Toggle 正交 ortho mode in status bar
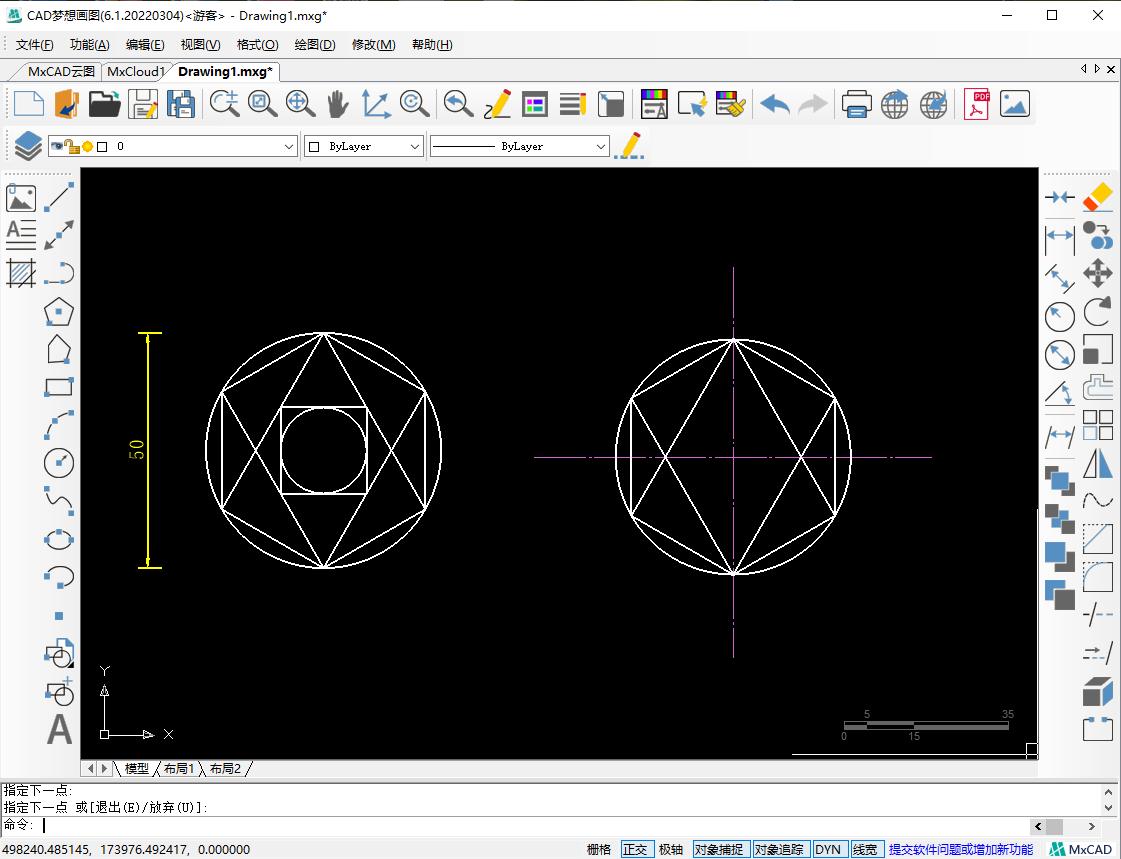Image resolution: width=1121 pixels, height=859 pixels. [635, 849]
